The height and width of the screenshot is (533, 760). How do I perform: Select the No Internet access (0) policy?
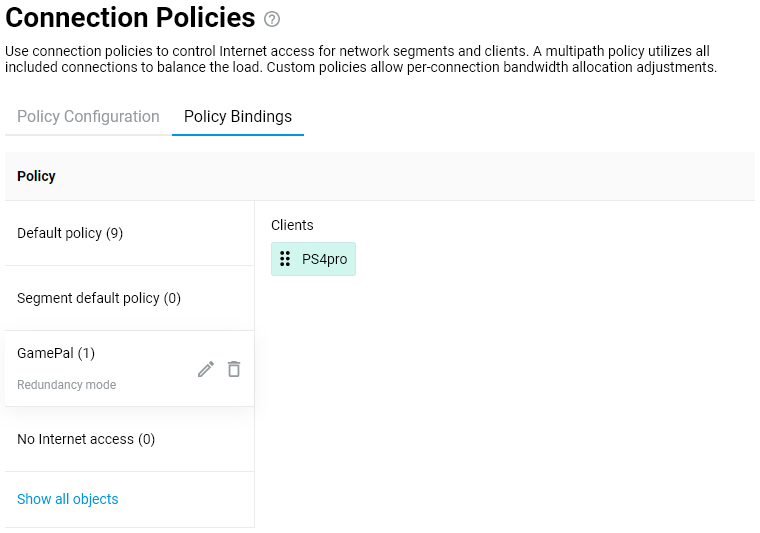click(86, 439)
